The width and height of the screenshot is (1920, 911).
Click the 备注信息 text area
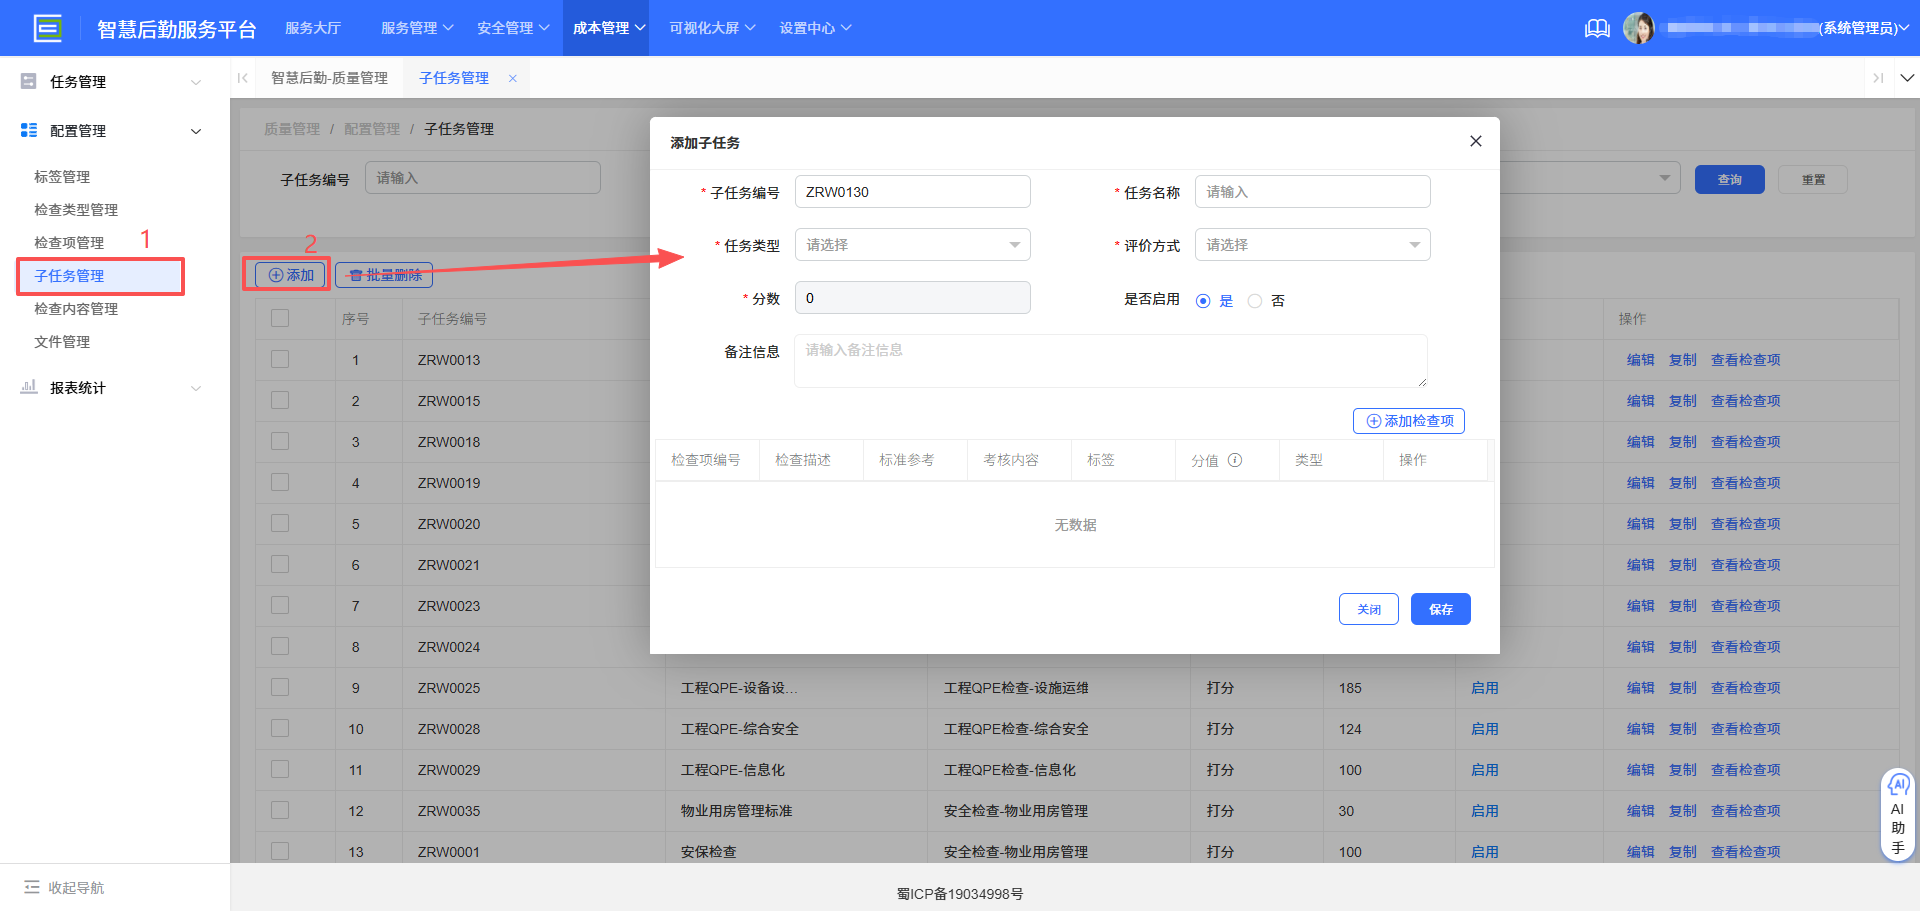coord(1108,360)
